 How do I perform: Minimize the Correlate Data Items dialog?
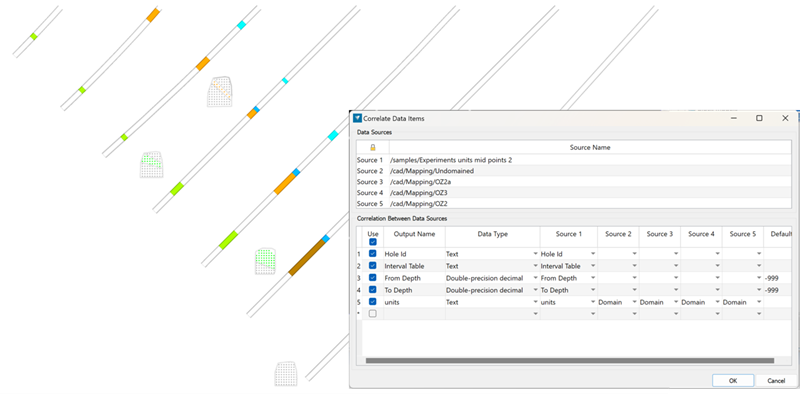pos(733,118)
